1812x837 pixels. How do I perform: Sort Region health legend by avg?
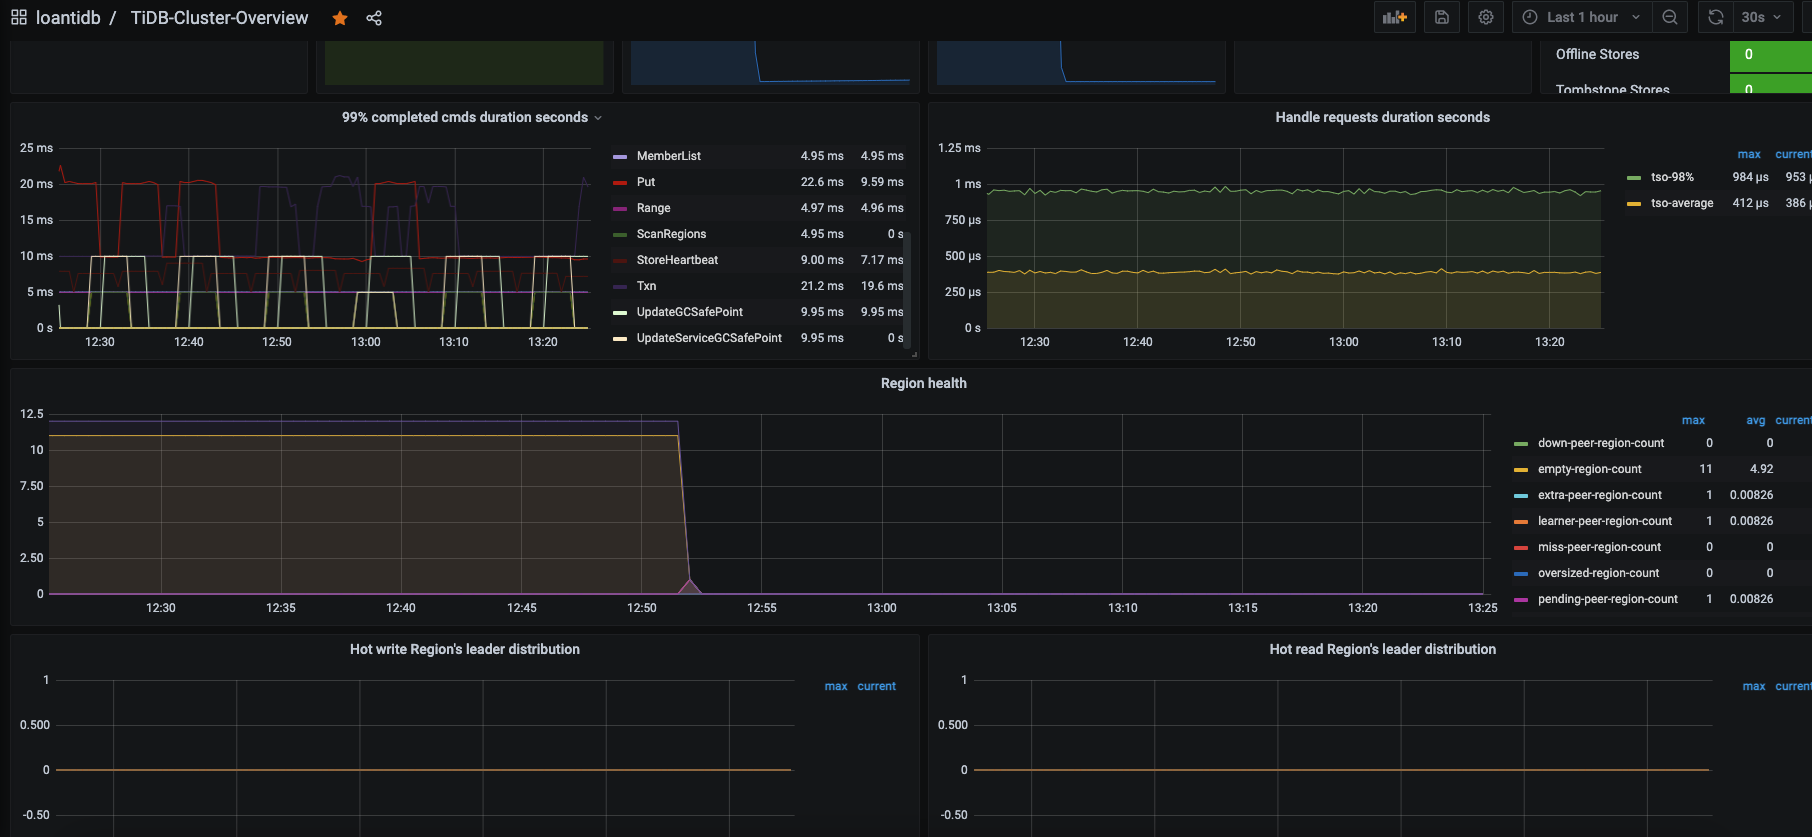click(1755, 420)
